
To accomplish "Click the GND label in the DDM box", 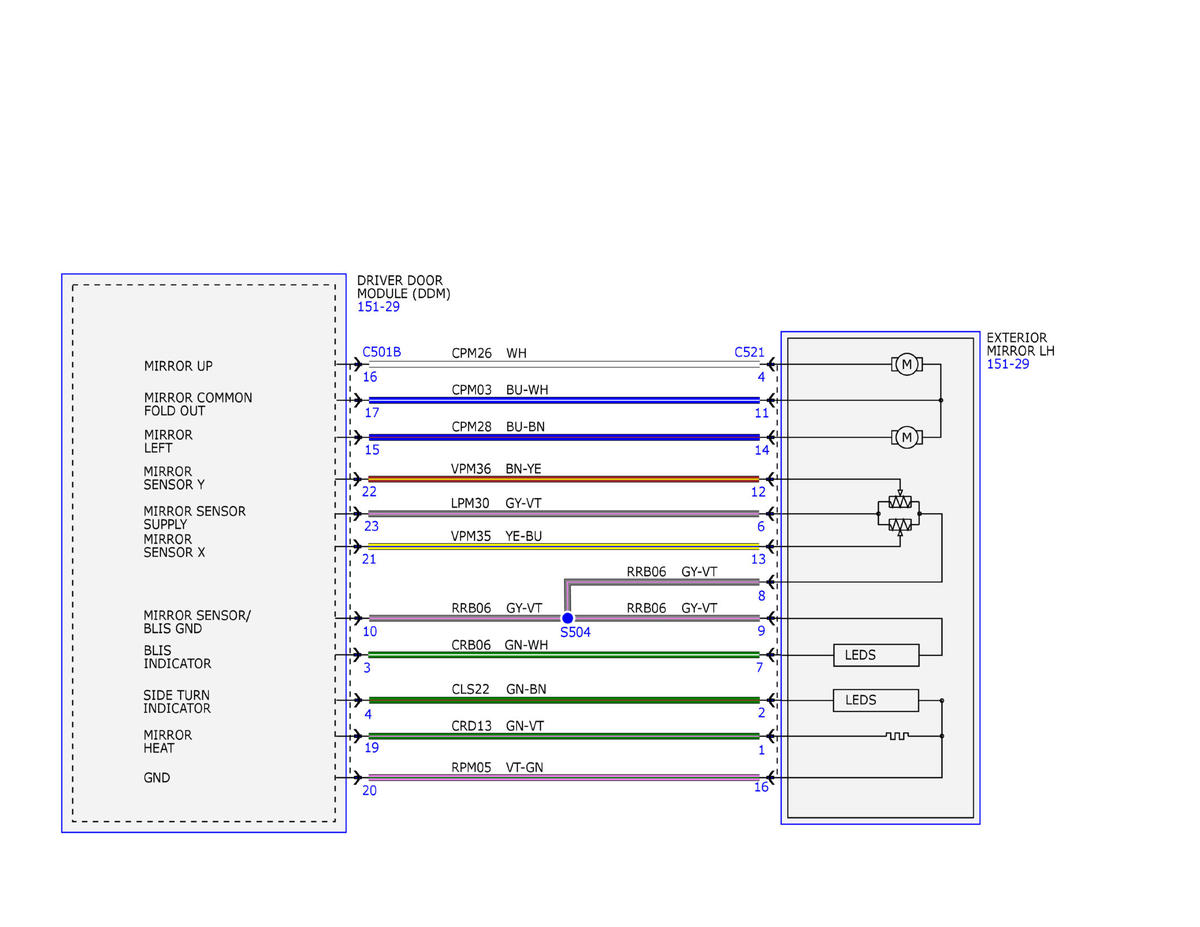I will click(157, 778).
